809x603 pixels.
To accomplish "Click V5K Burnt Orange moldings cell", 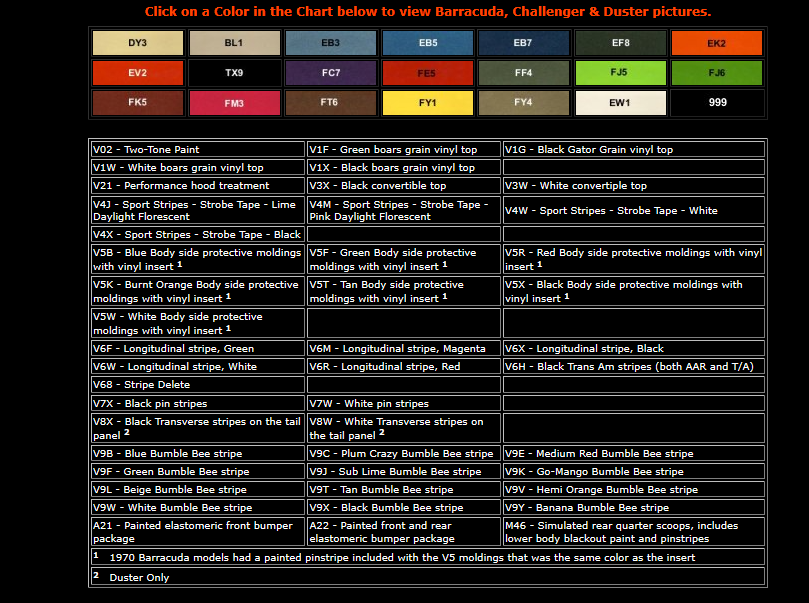I will [x=198, y=291].
